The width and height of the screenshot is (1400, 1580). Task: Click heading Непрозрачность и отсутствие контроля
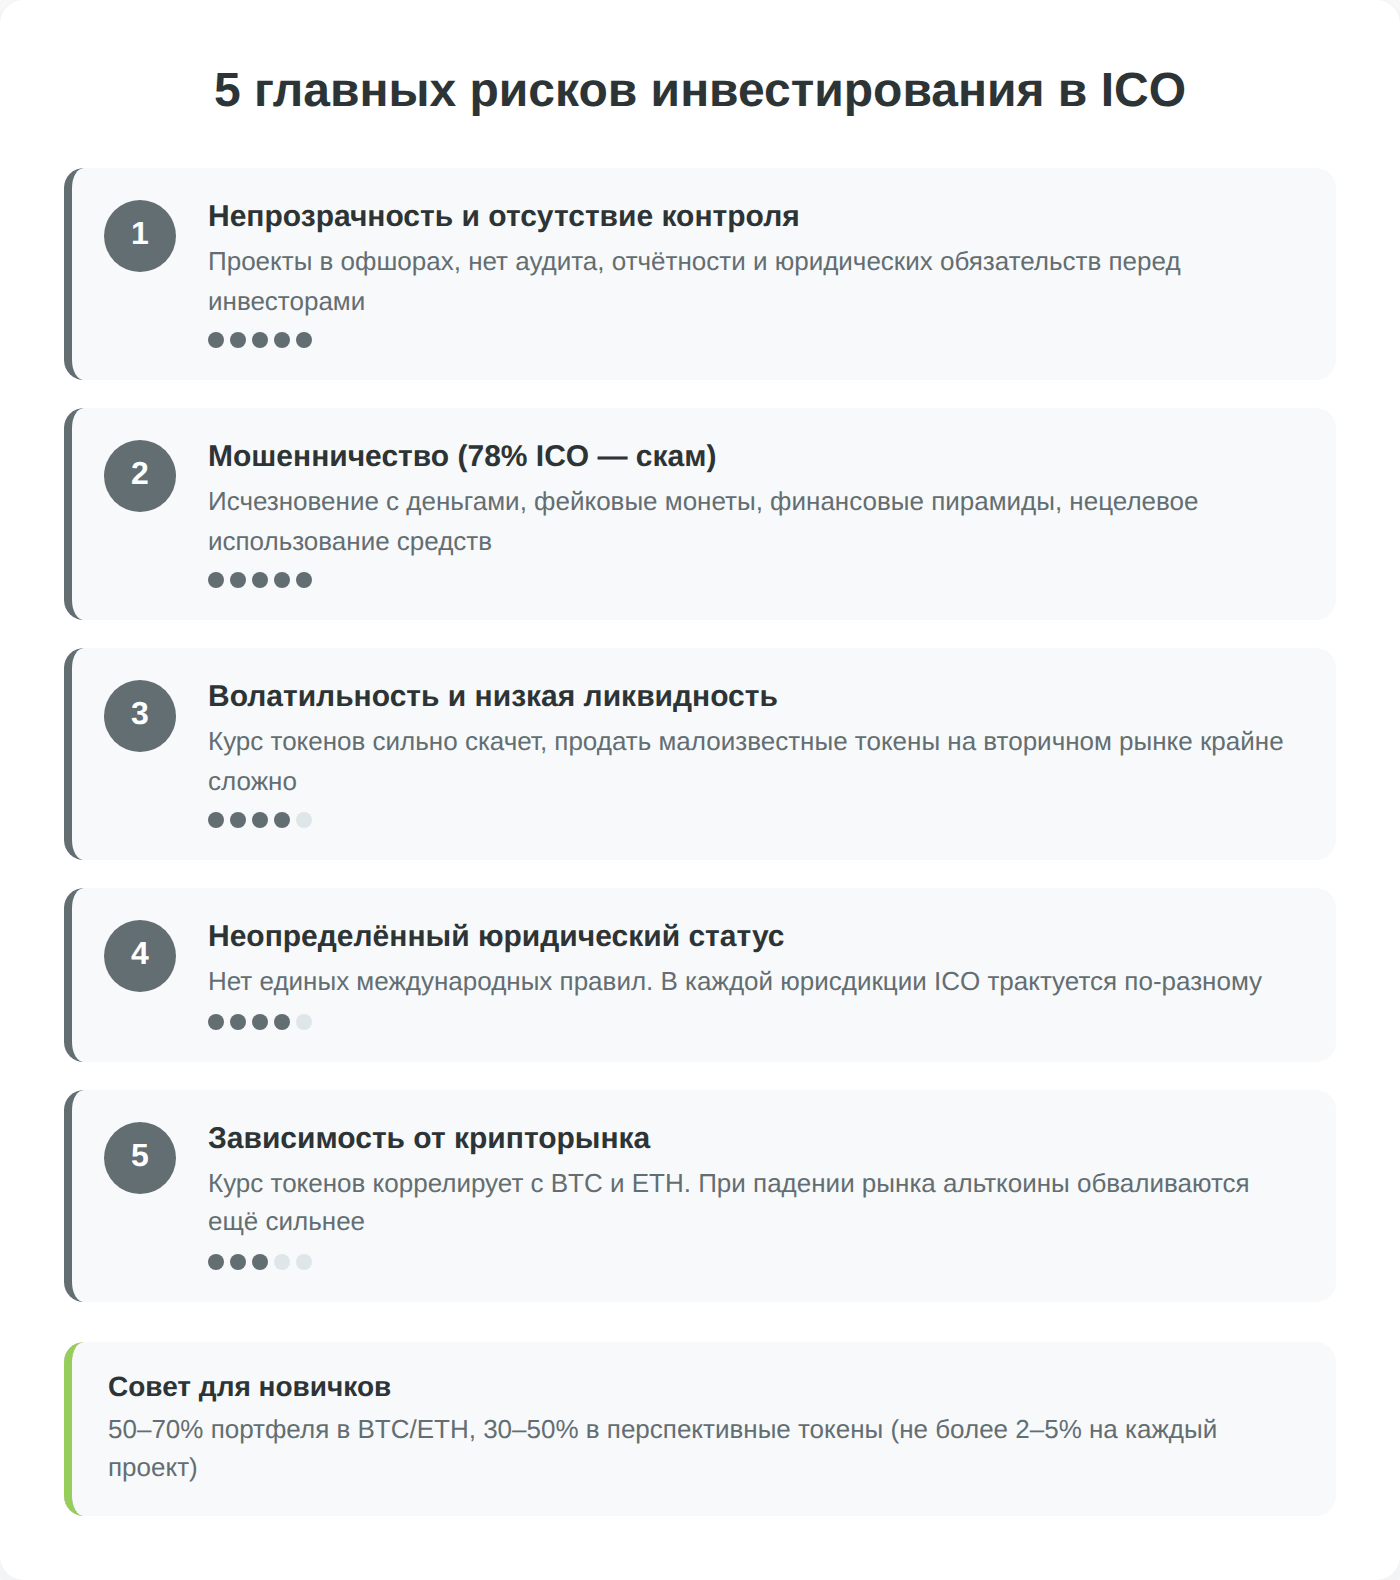click(x=503, y=216)
